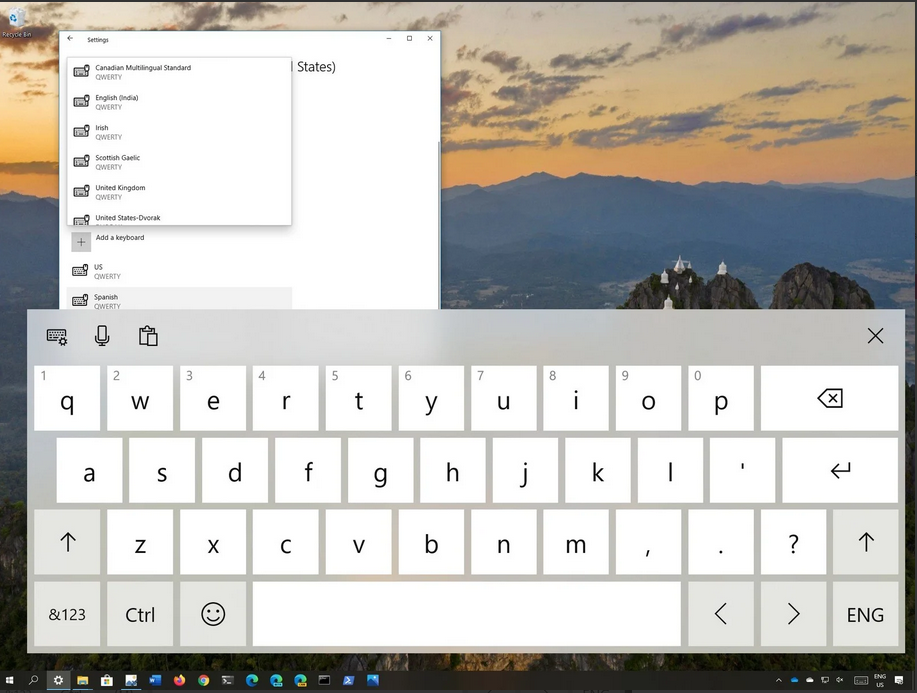Choose United Kingdom keyboard layout
Viewport: 917px width, 693px height.
pos(120,192)
